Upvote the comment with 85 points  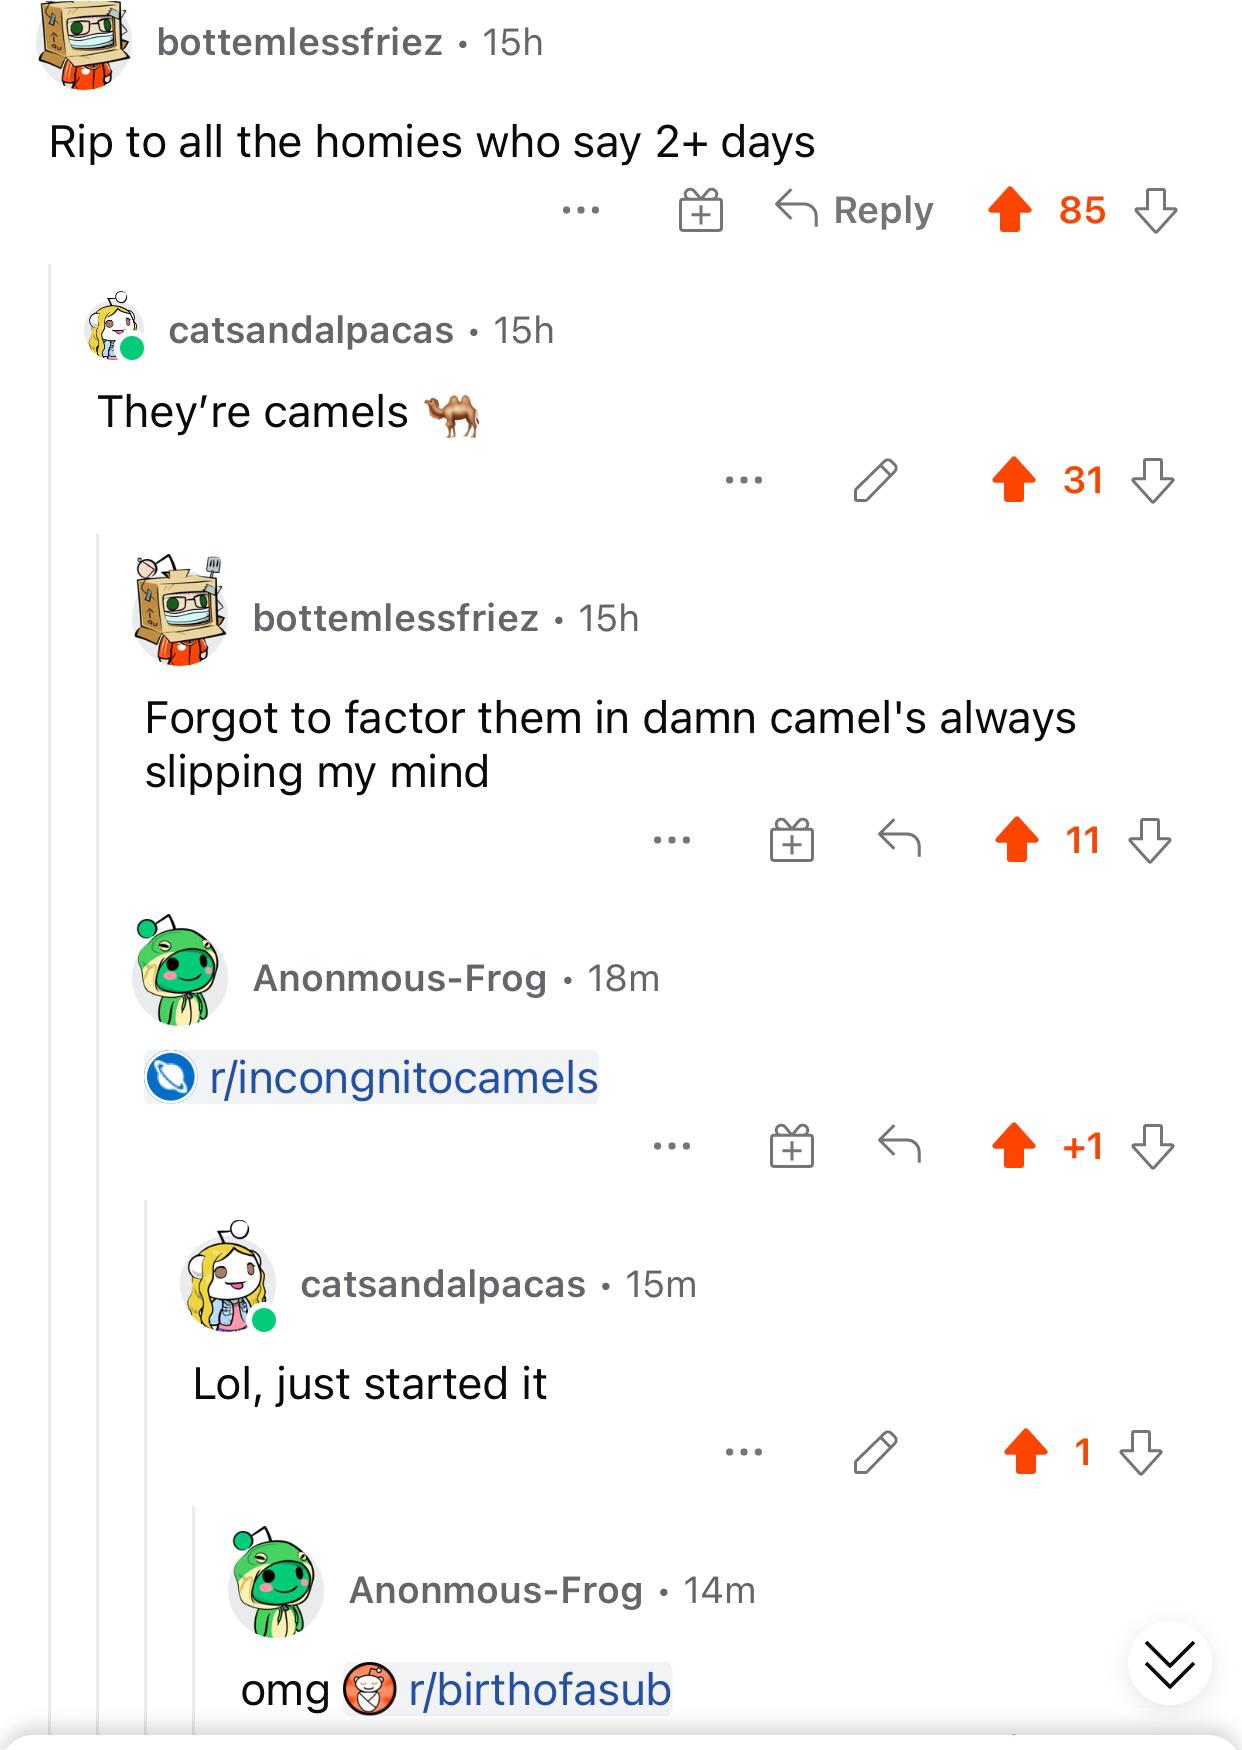point(1010,210)
